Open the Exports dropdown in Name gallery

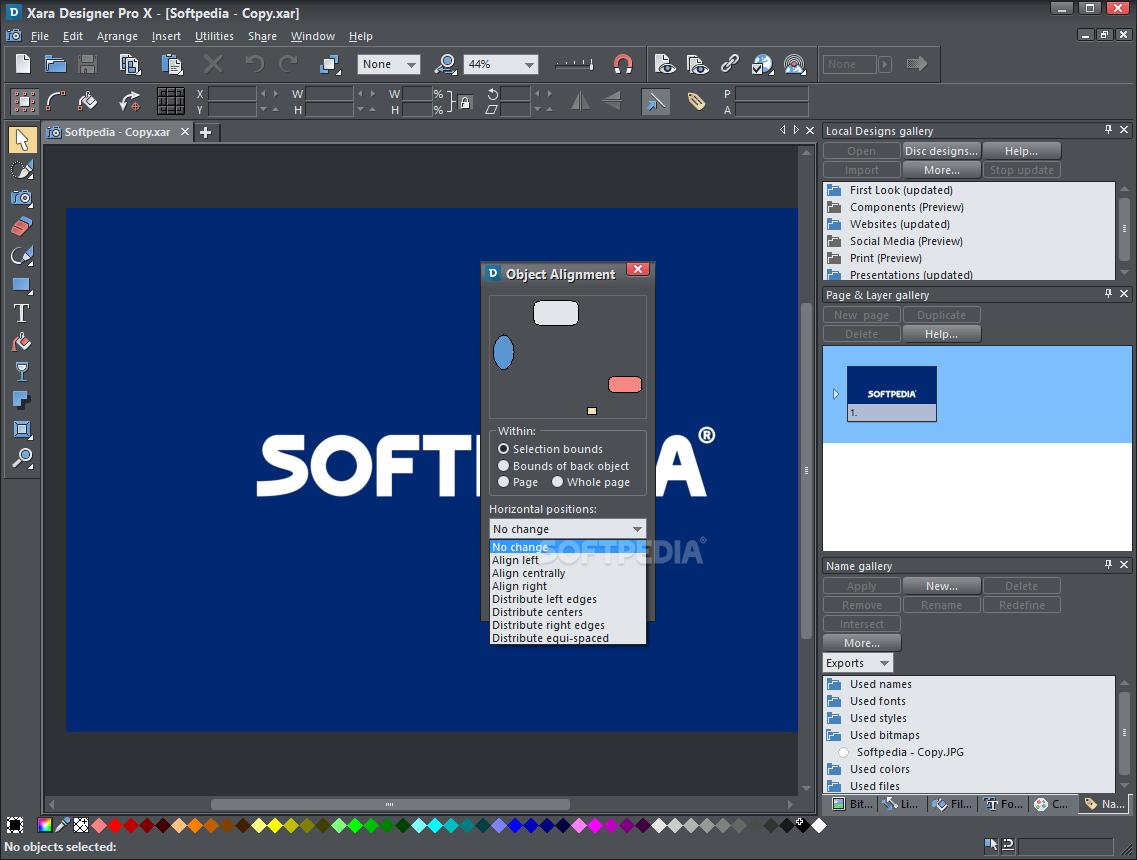click(858, 663)
